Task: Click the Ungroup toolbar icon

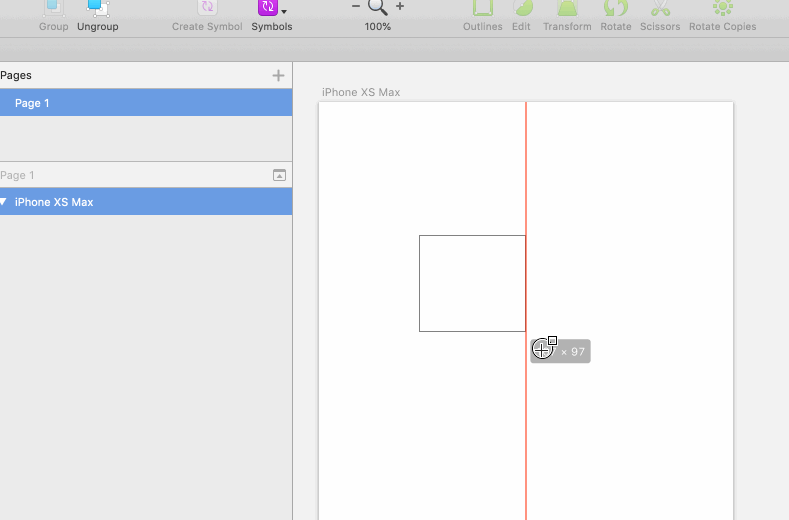Action: 97,8
